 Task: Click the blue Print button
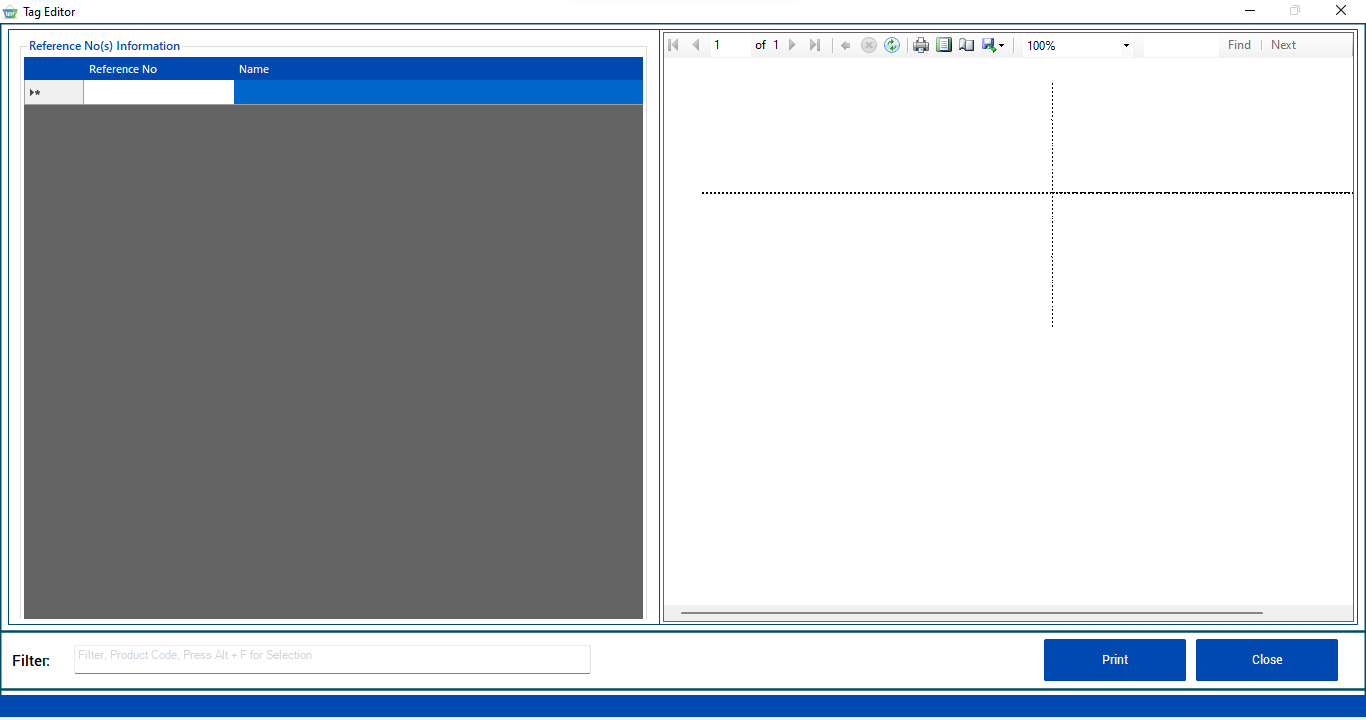pos(1114,660)
